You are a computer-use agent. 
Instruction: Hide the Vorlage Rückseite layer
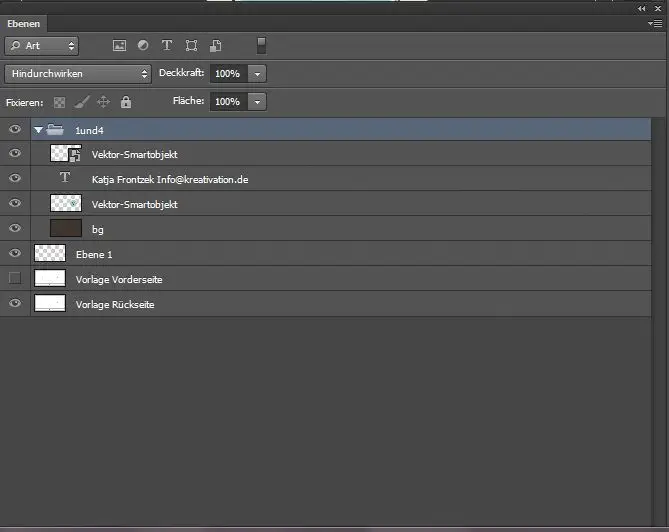click(15, 303)
